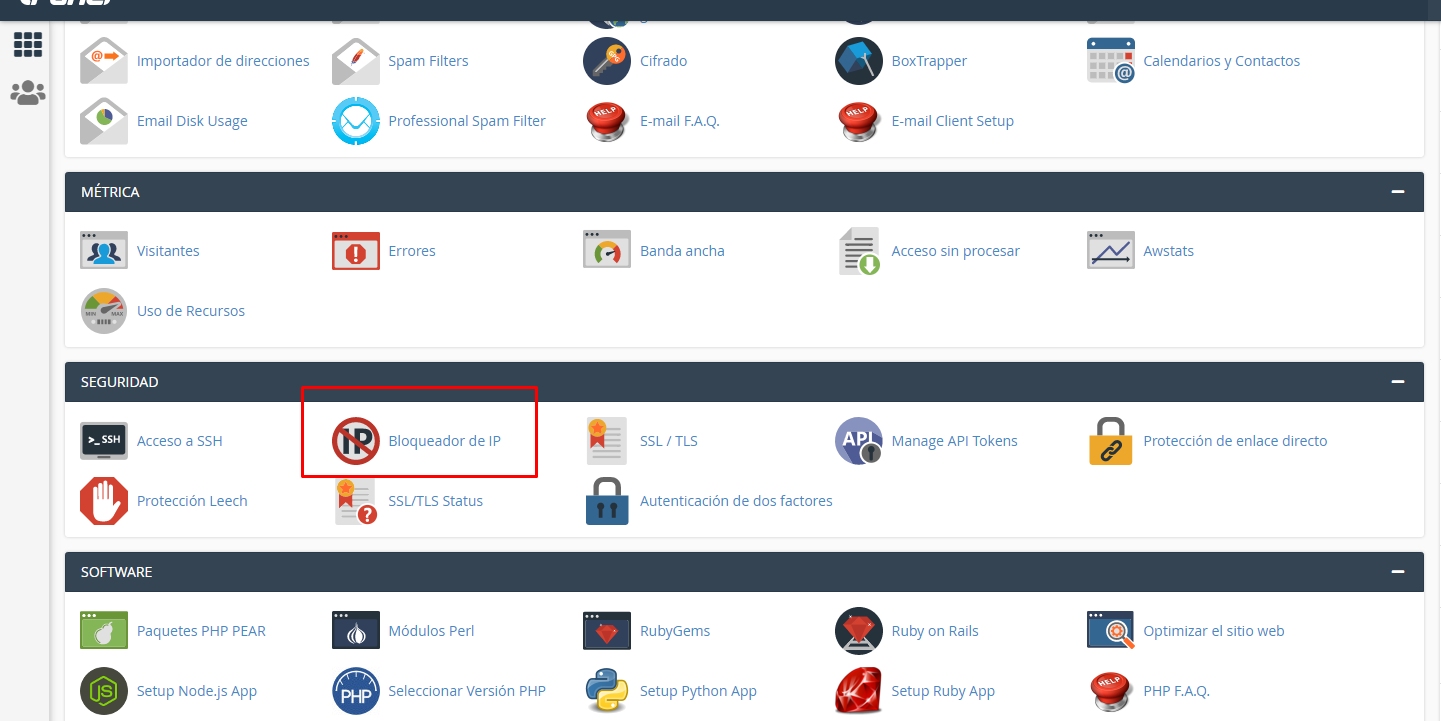The height and width of the screenshot is (721, 1441).
Task: Open the BoxTrapper icon
Action: pyautogui.click(x=859, y=61)
